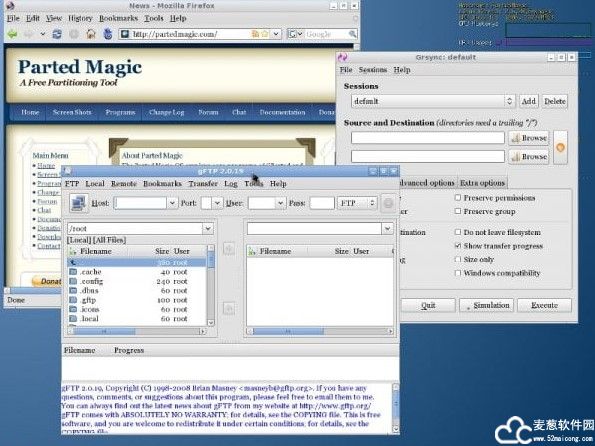Select the .cache folder in gFTP

(x=137, y=272)
